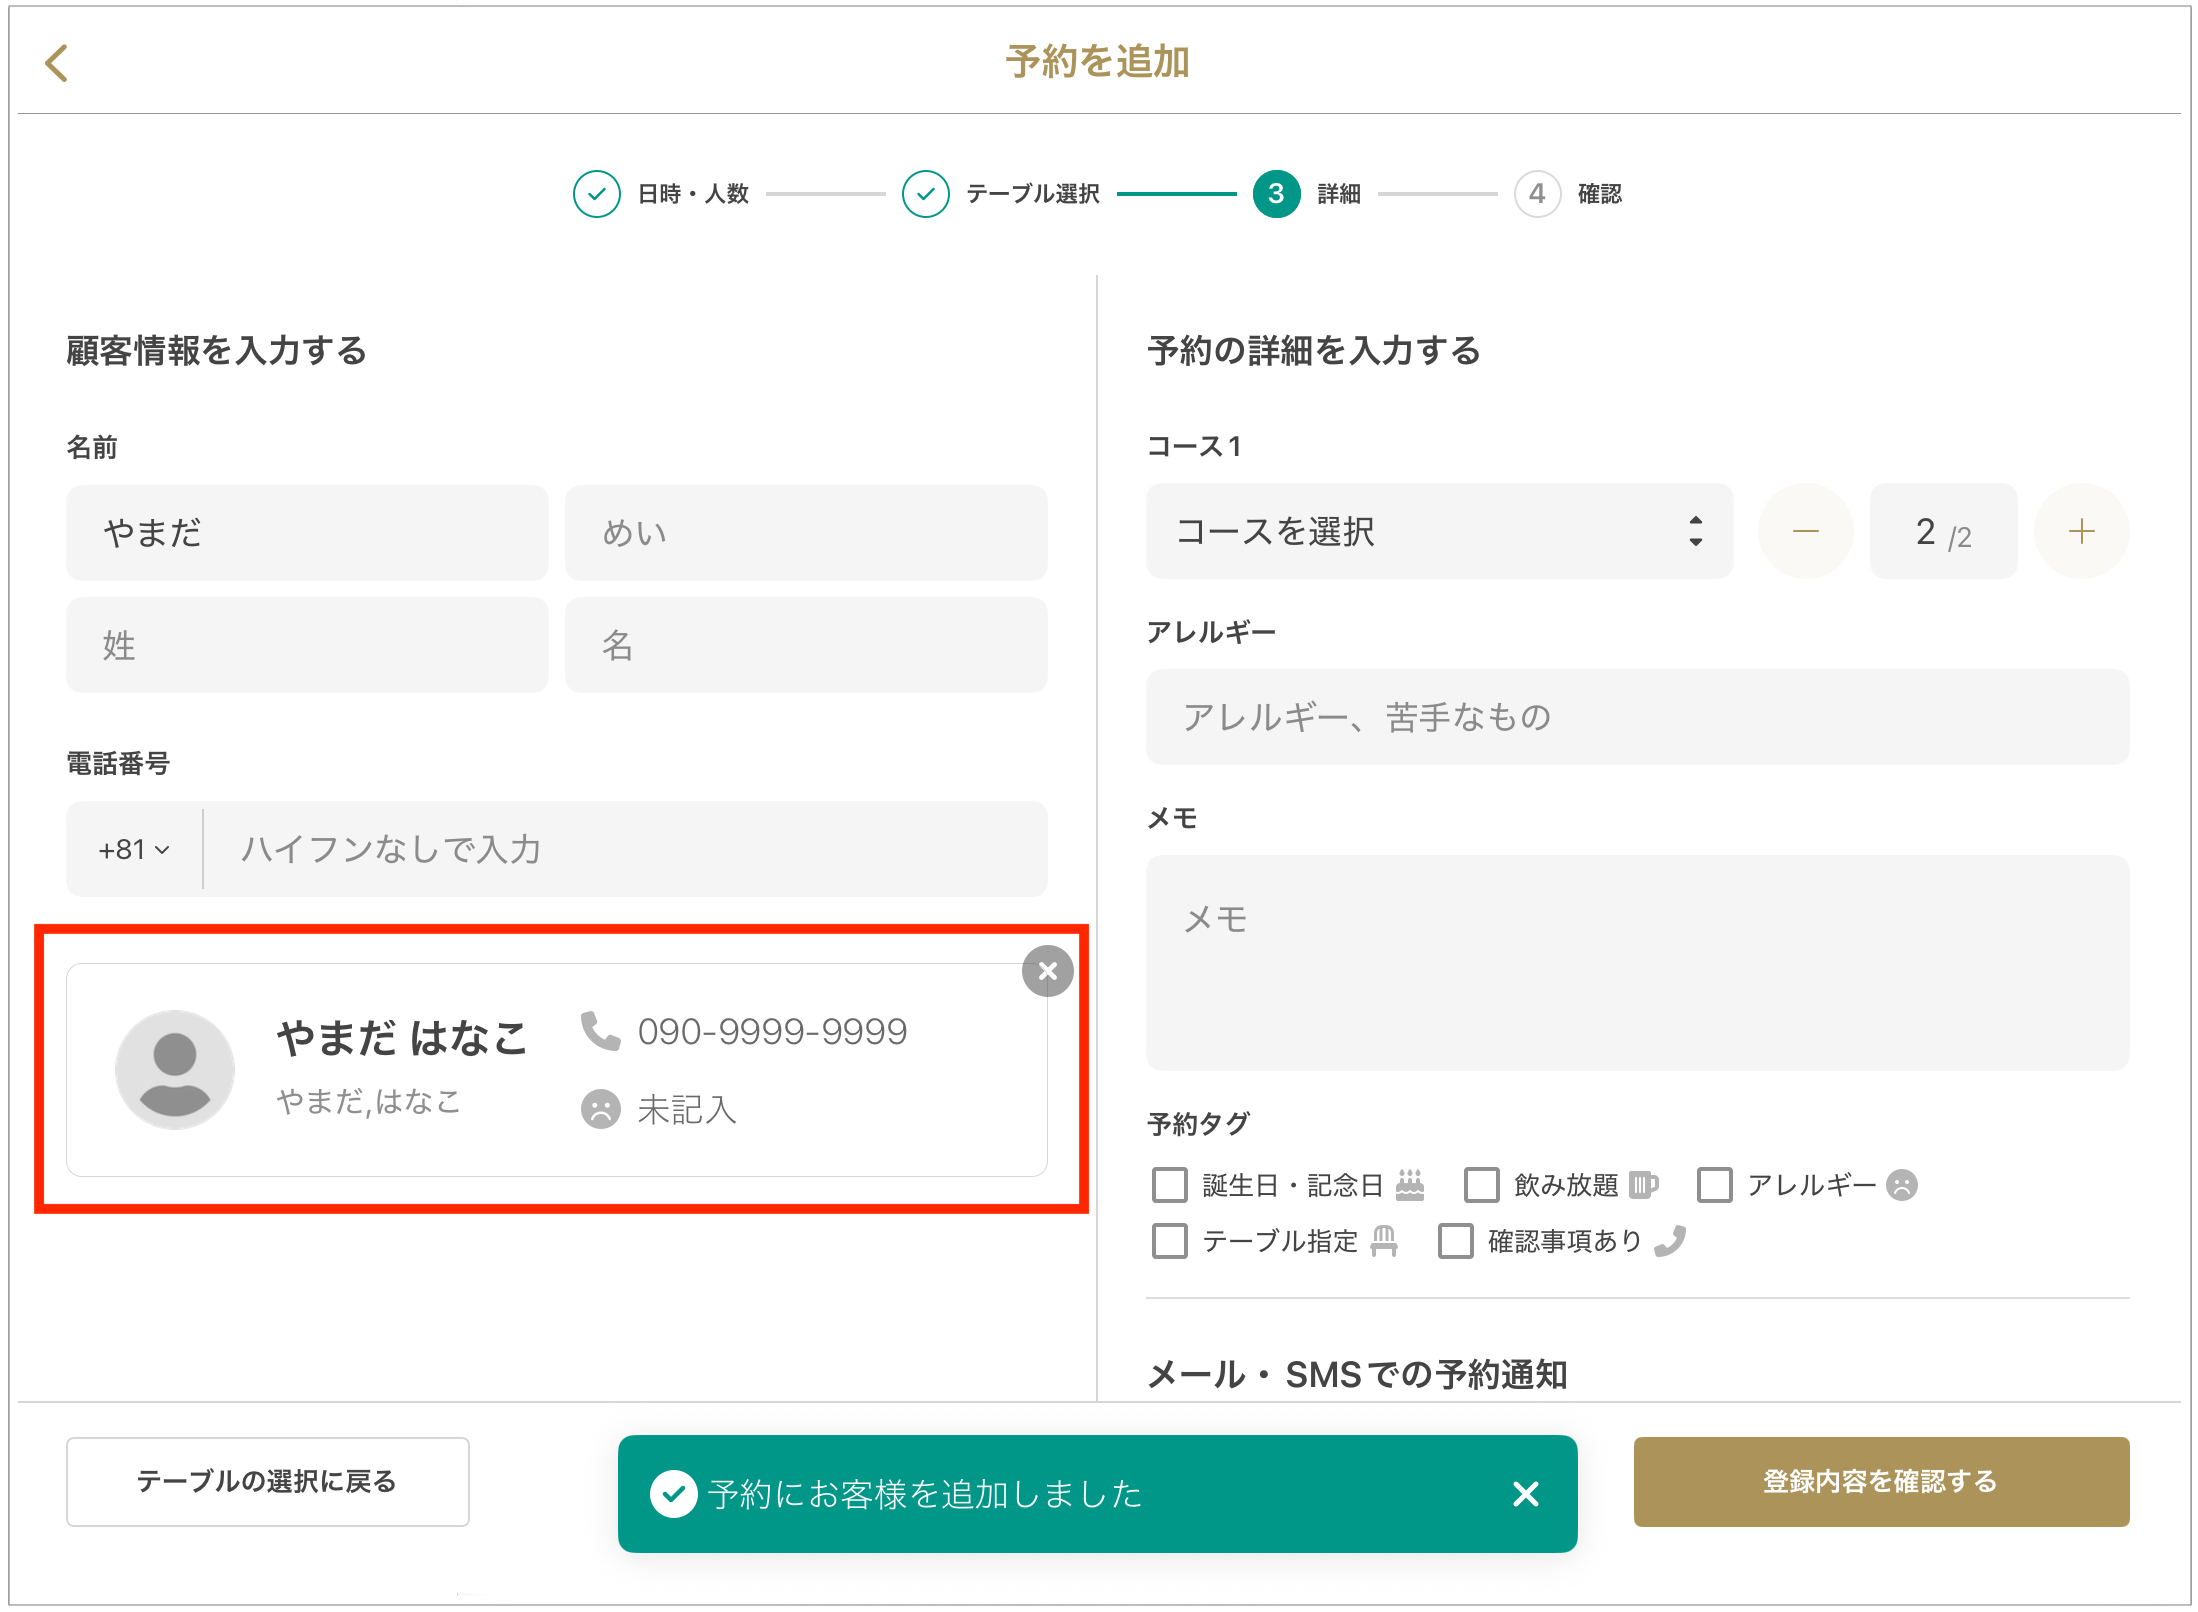Click phone icon beside 090-9999-9999
This screenshot has width=2198, height=1612.
pyautogui.click(x=601, y=1031)
